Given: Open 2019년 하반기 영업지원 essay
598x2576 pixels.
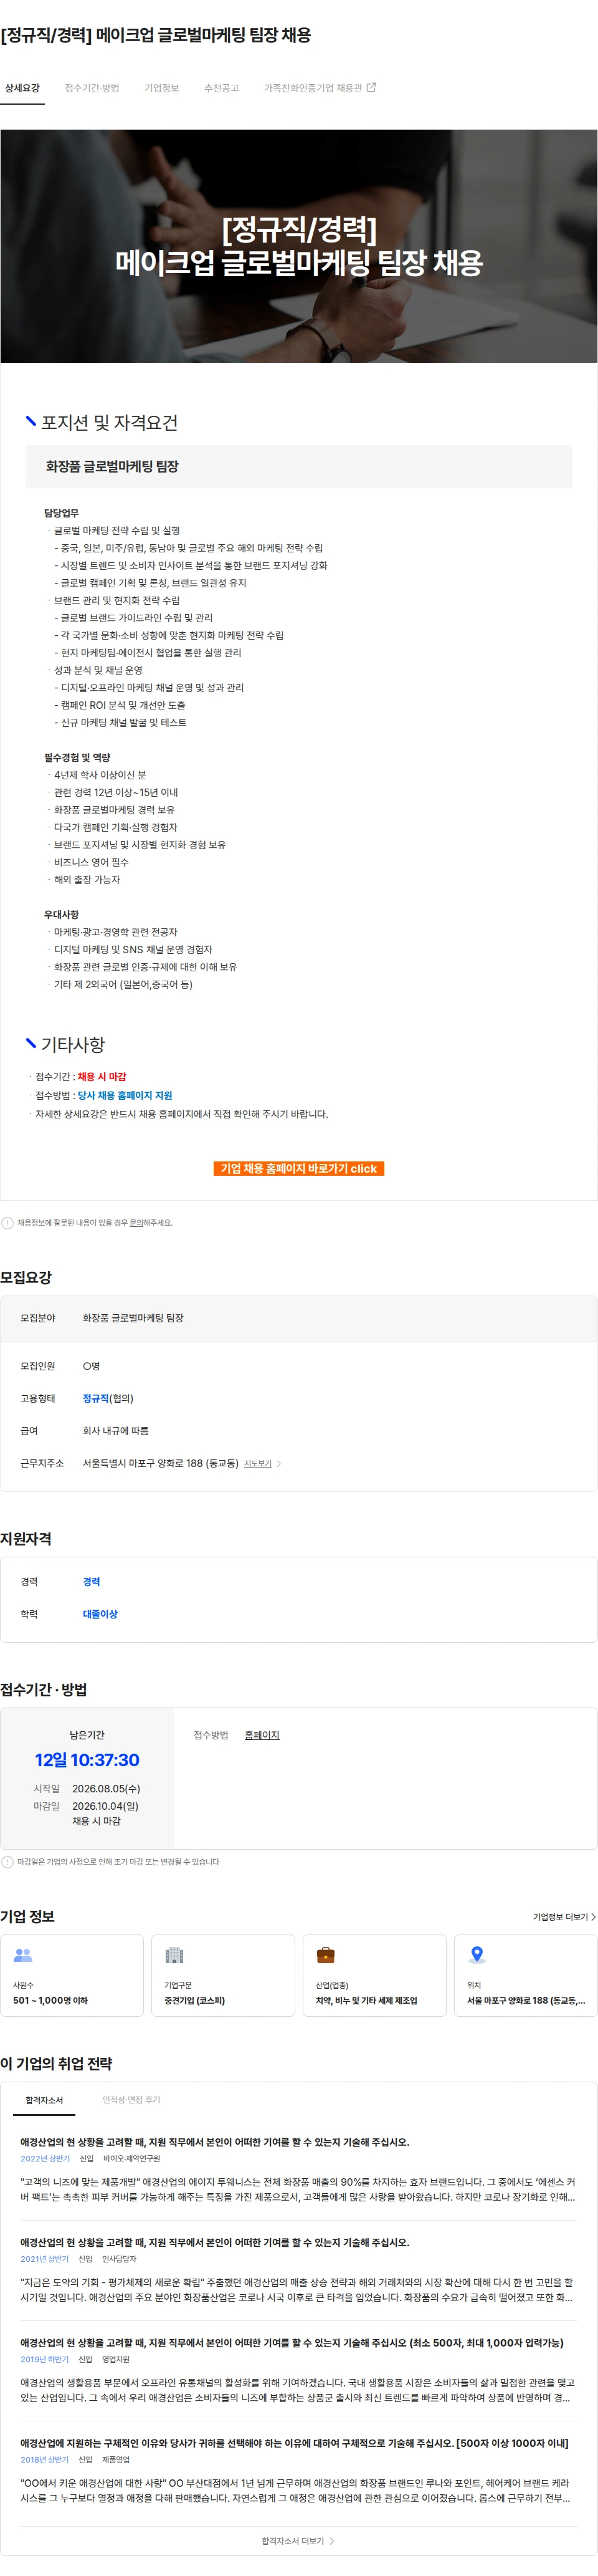Looking at the screenshot, I should pyautogui.click(x=298, y=2369).
